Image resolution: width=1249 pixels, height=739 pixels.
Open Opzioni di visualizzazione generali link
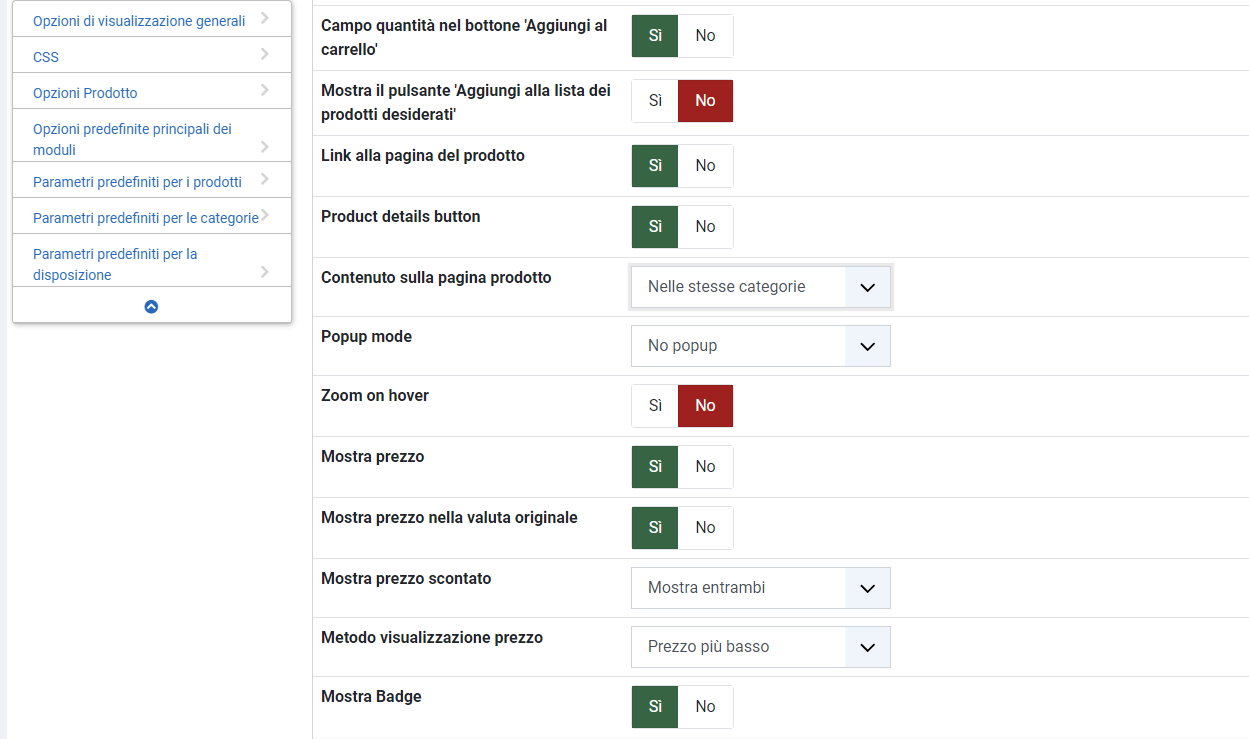tap(139, 21)
